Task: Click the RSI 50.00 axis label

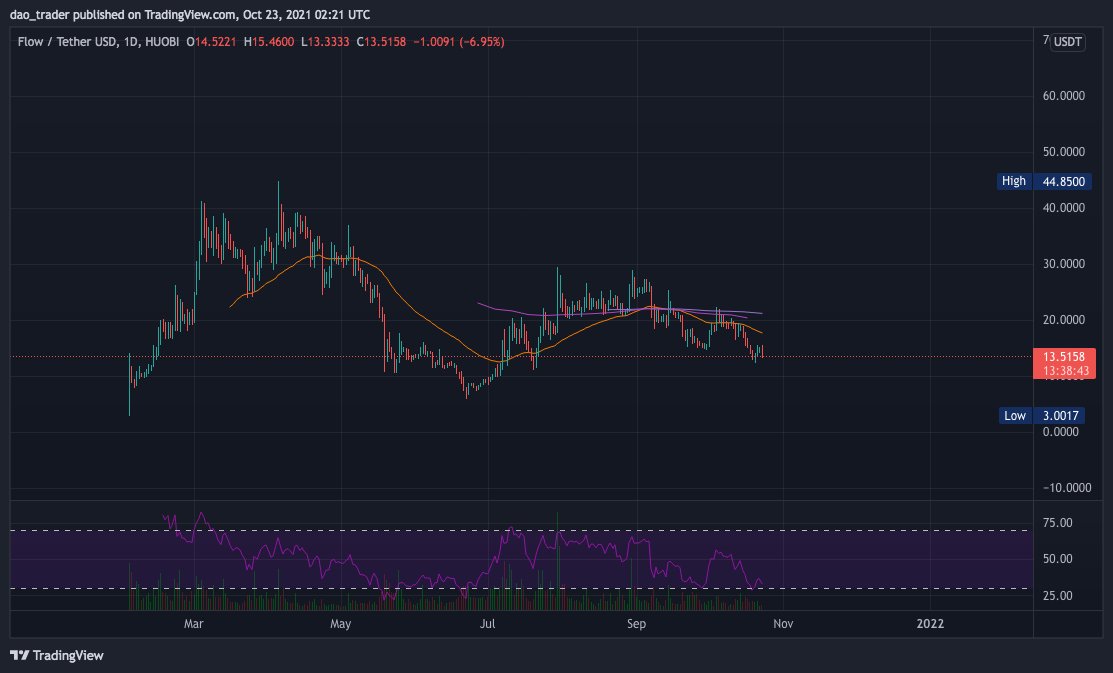Action: [1057, 559]
